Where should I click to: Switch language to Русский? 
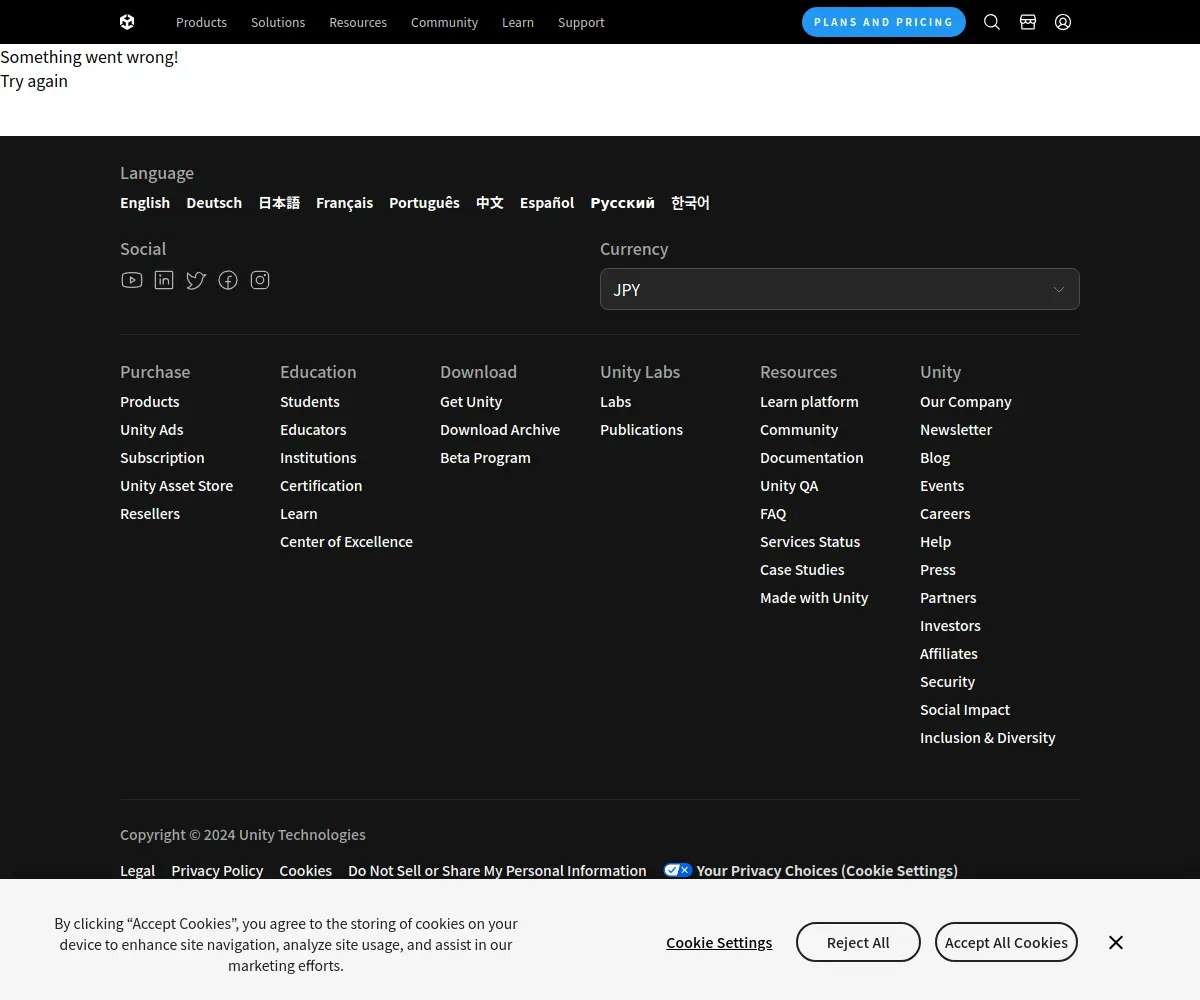622,202
